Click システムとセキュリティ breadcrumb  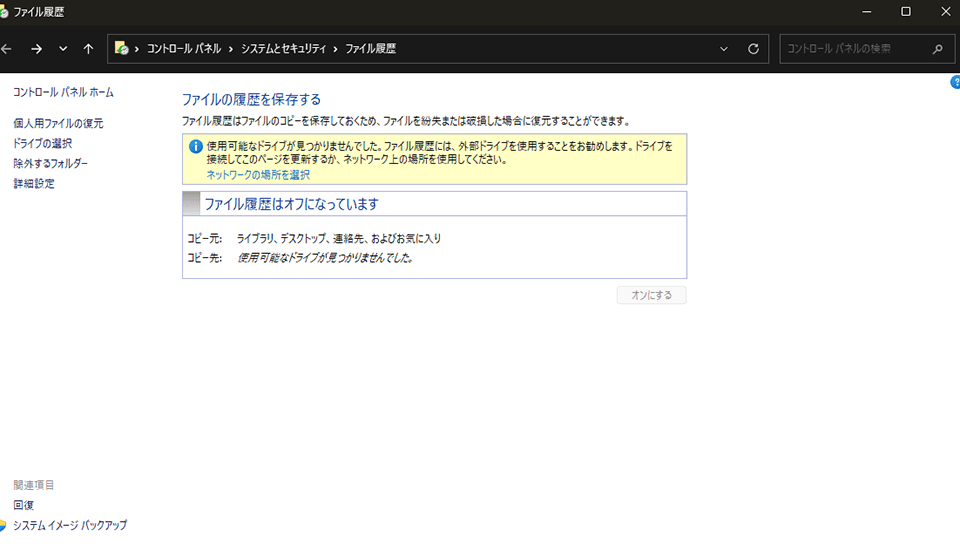[x=283, y=49]
